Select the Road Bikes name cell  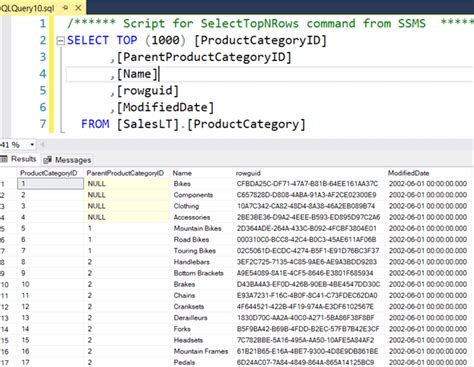point(191,239)
